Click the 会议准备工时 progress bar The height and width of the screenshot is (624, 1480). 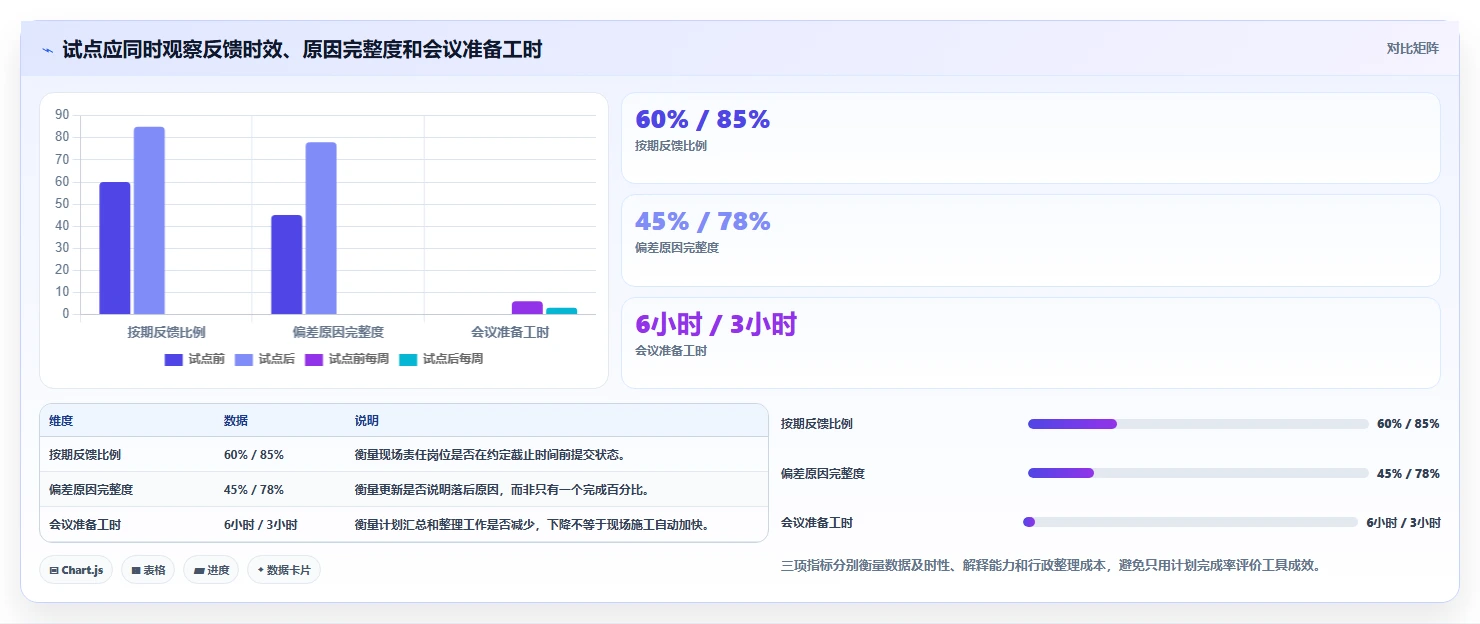[1191, 522]
